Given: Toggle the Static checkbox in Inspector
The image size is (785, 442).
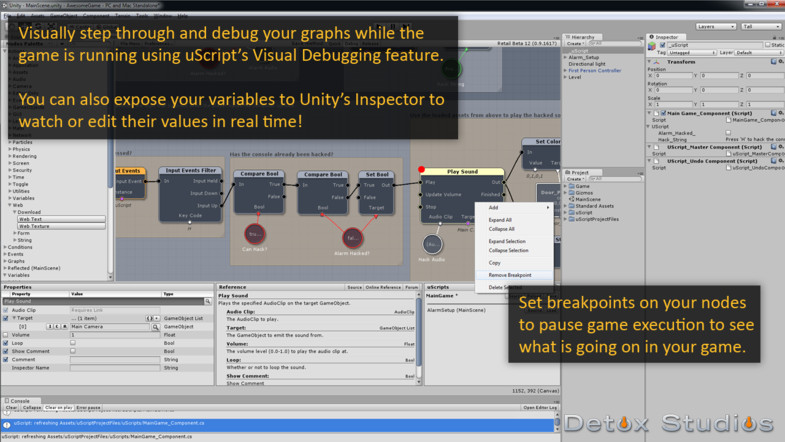Looking at the screenshot, I should point(768,45).
